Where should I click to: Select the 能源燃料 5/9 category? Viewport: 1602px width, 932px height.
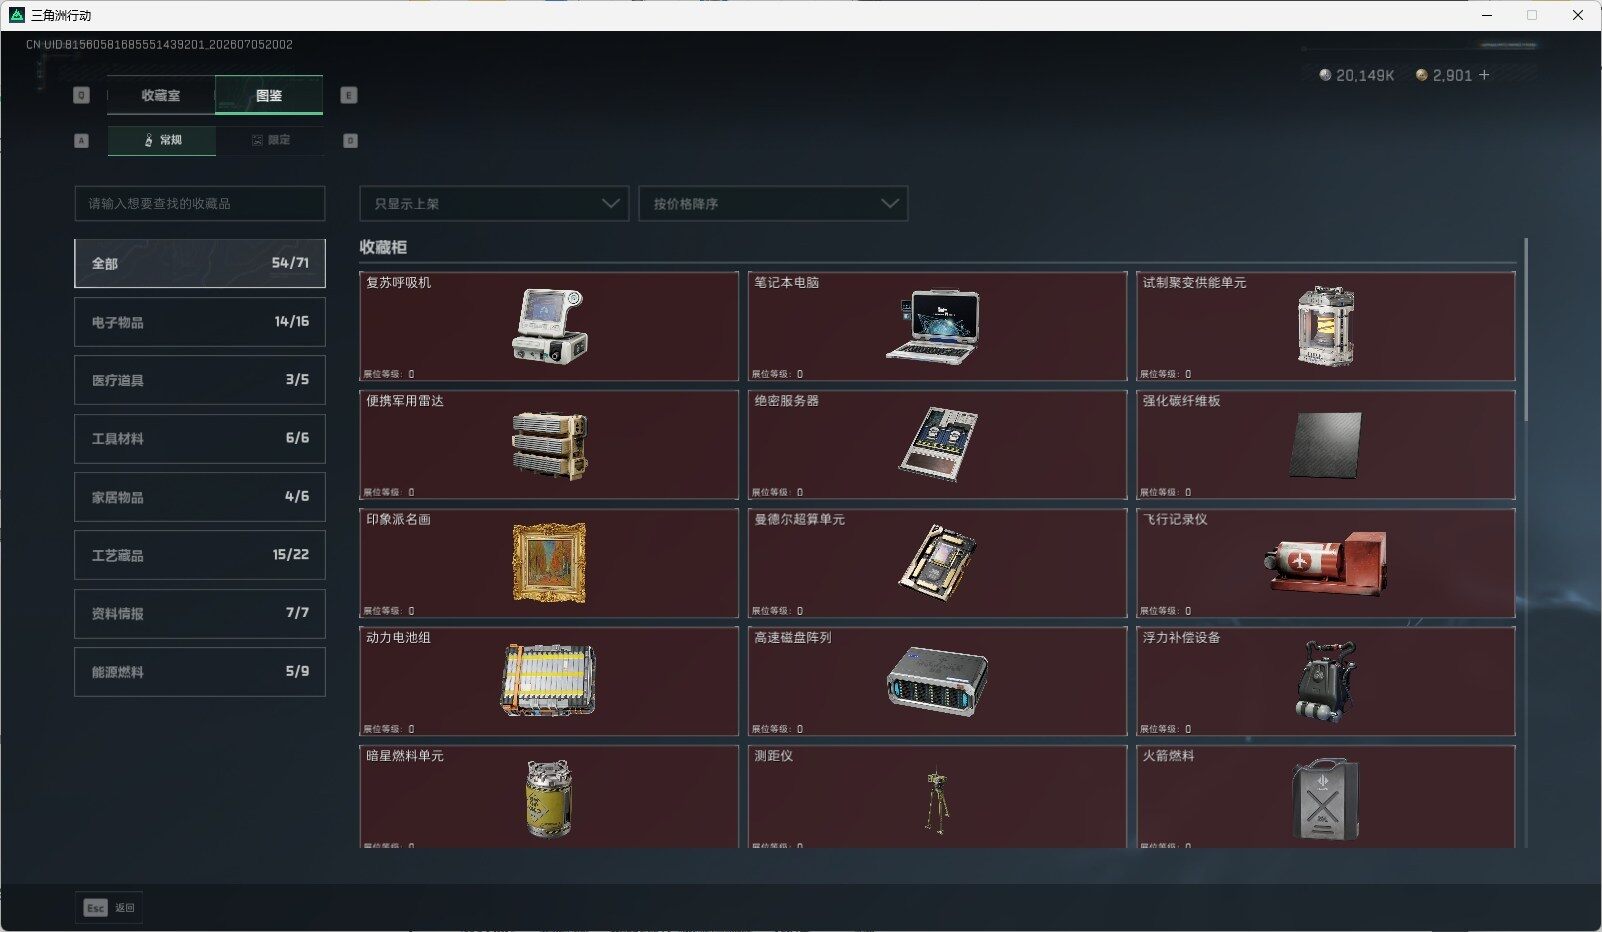[200, 672]
